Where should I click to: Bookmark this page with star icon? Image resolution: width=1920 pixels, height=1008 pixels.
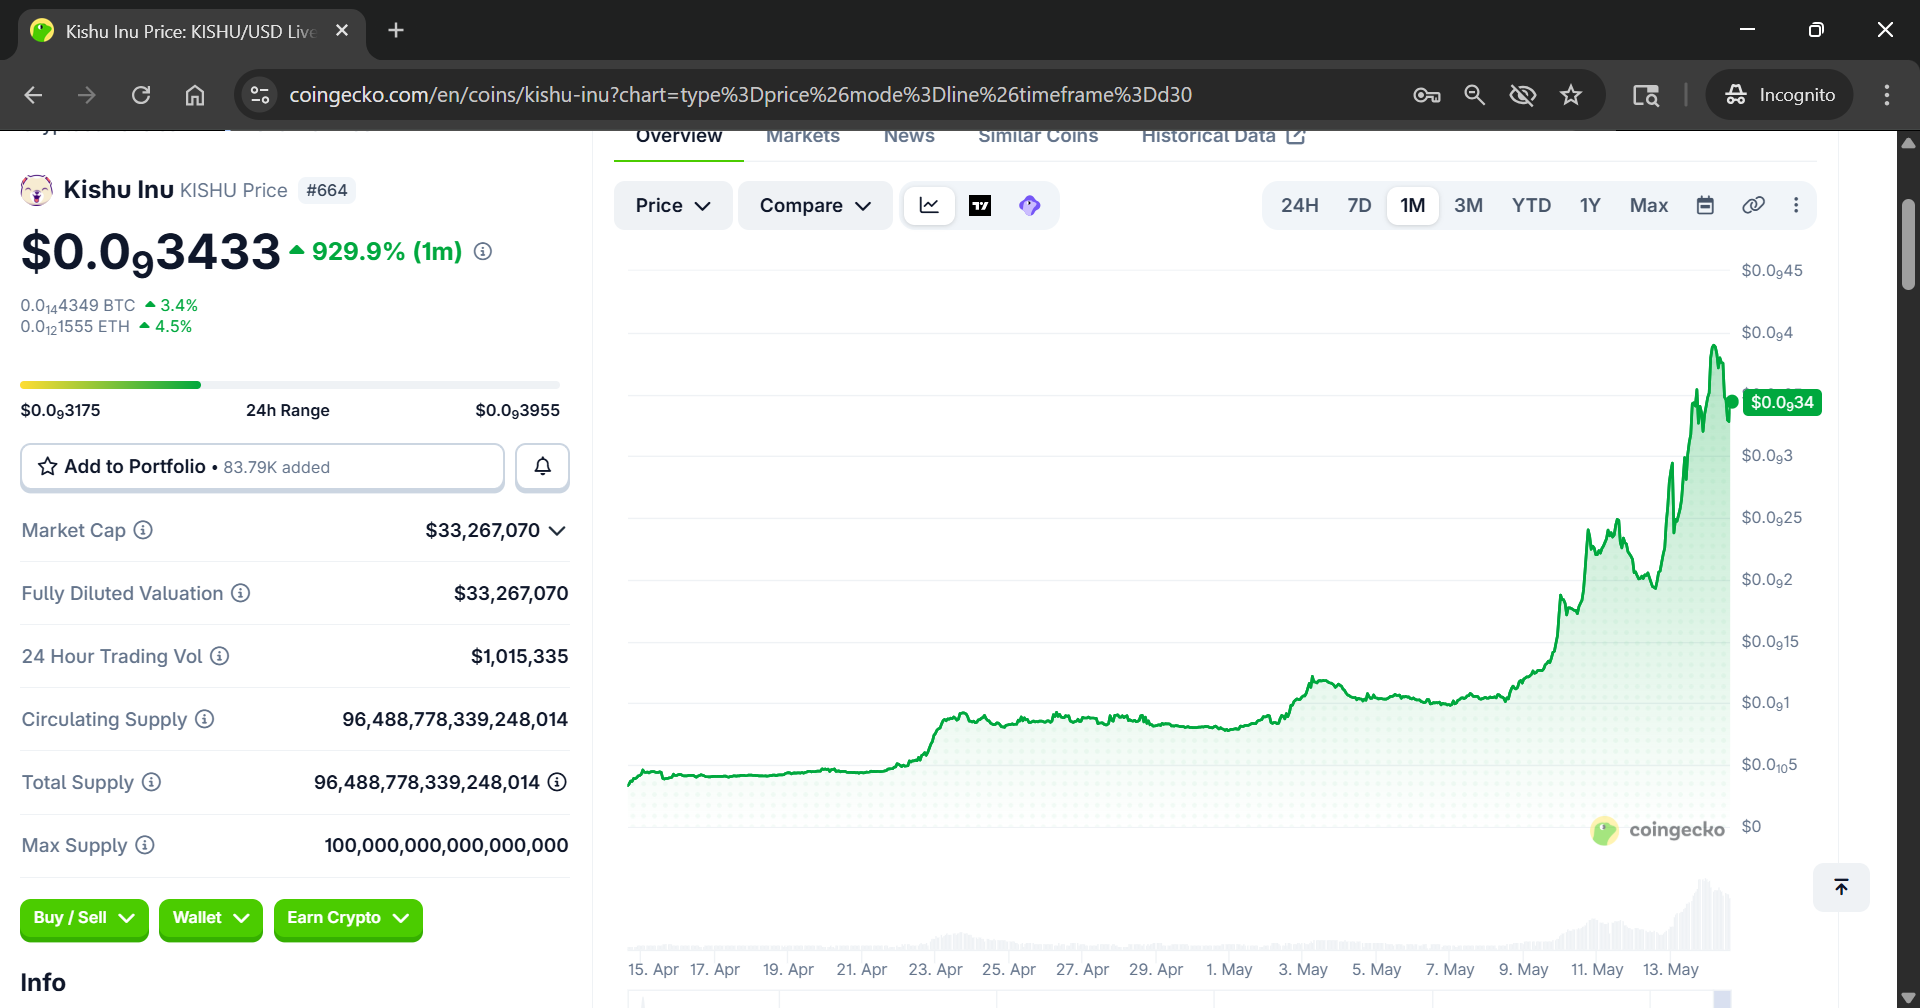coord(1571,95)
